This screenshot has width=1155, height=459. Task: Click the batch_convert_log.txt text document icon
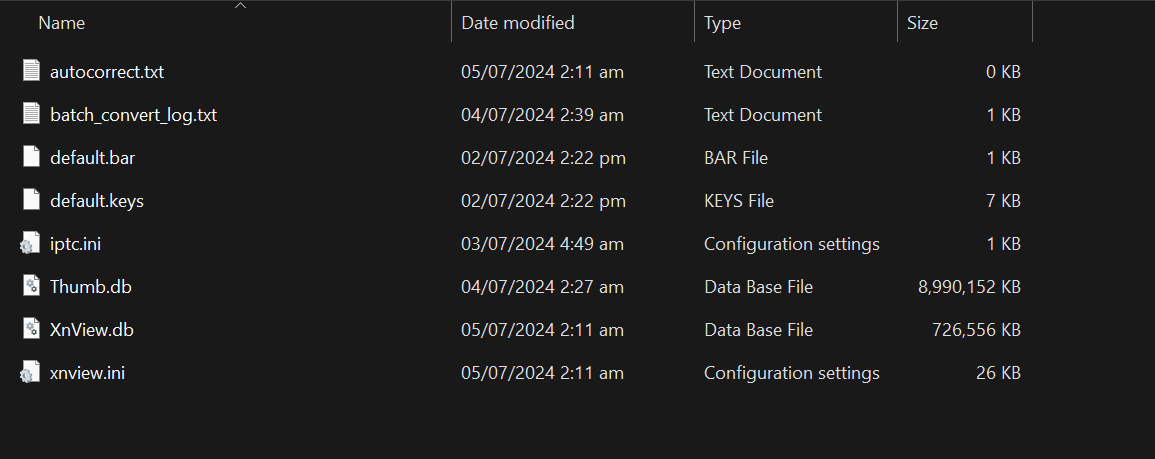[30, 115]
